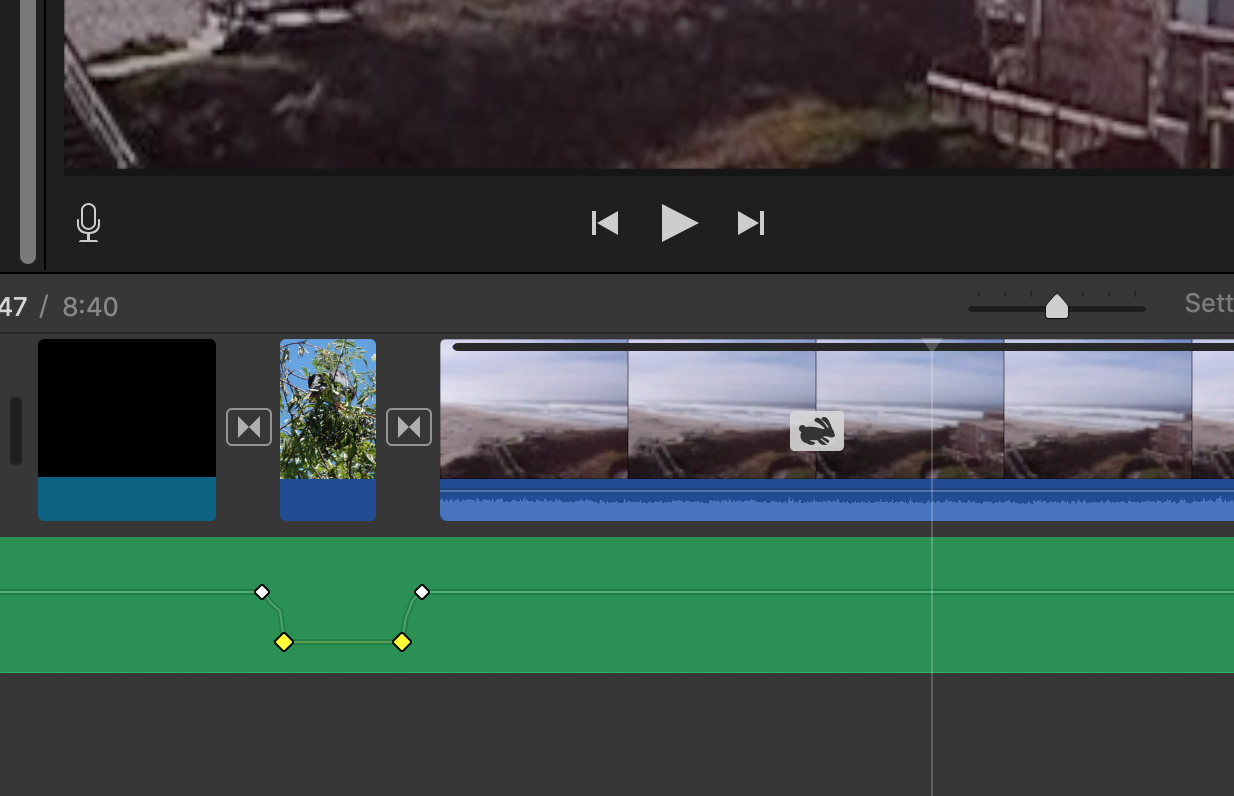This screenshot has height=796, width=1234.
Task: Click the vertical scrollbar beside the viewer
Action: point(28,130)
